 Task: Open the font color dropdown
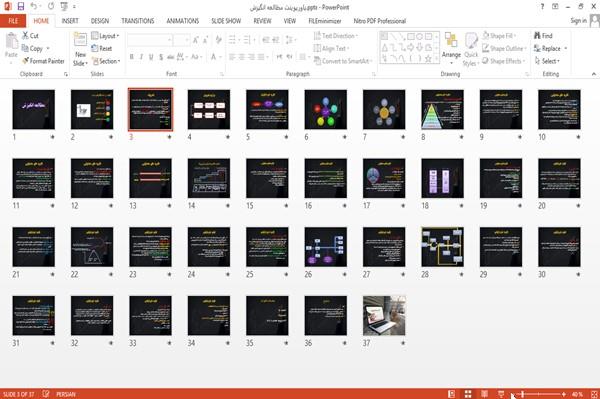[x=220, y=57]
